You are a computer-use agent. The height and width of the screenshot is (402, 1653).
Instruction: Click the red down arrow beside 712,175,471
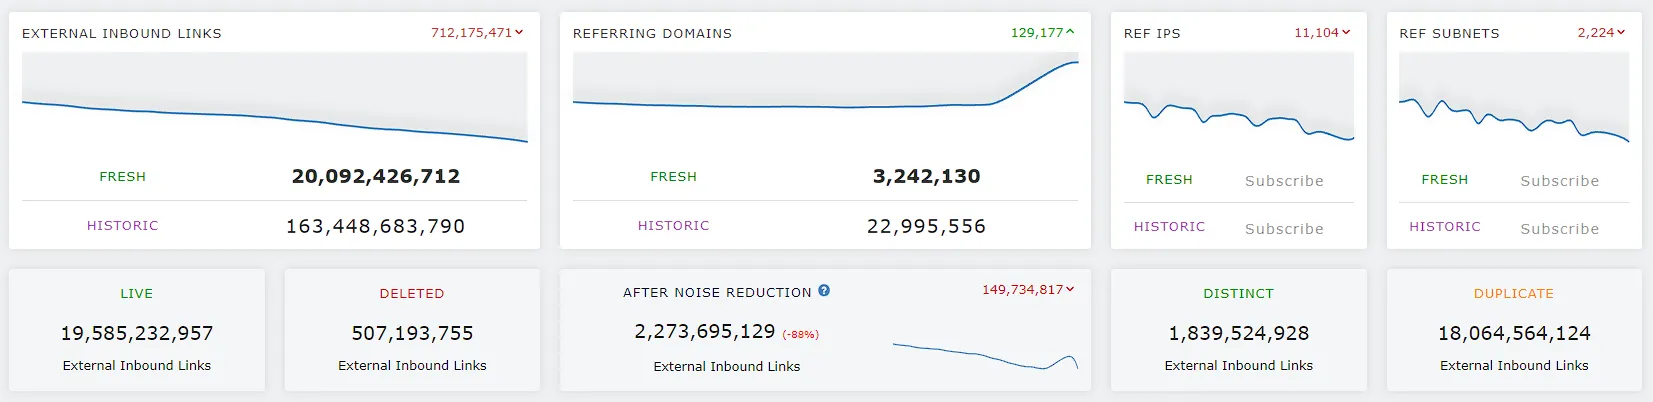pyautogui.click(x=519, y=33)
